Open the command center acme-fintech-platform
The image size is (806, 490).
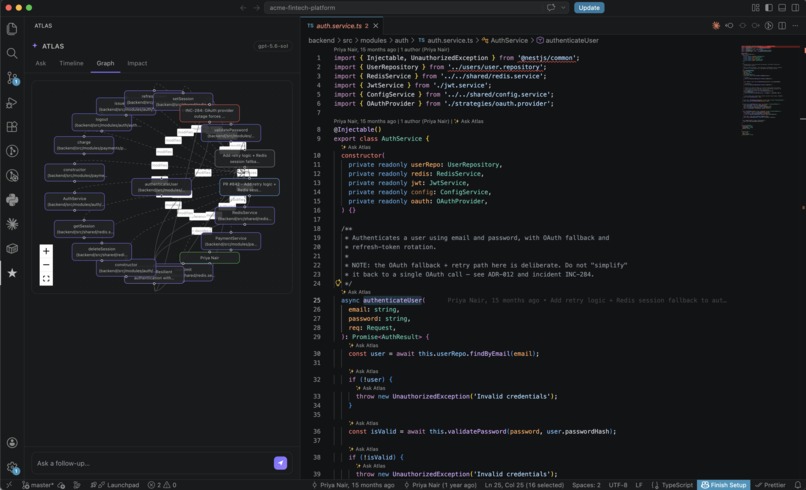pyautogui.click(x=416, y=8)
